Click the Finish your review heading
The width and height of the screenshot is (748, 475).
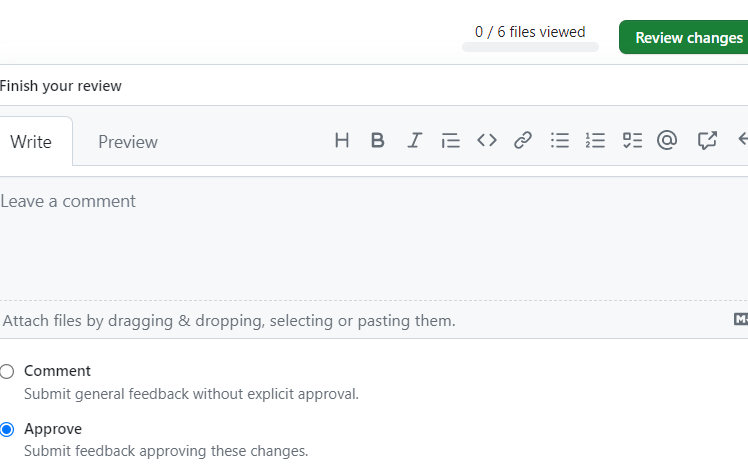(61, 86)
